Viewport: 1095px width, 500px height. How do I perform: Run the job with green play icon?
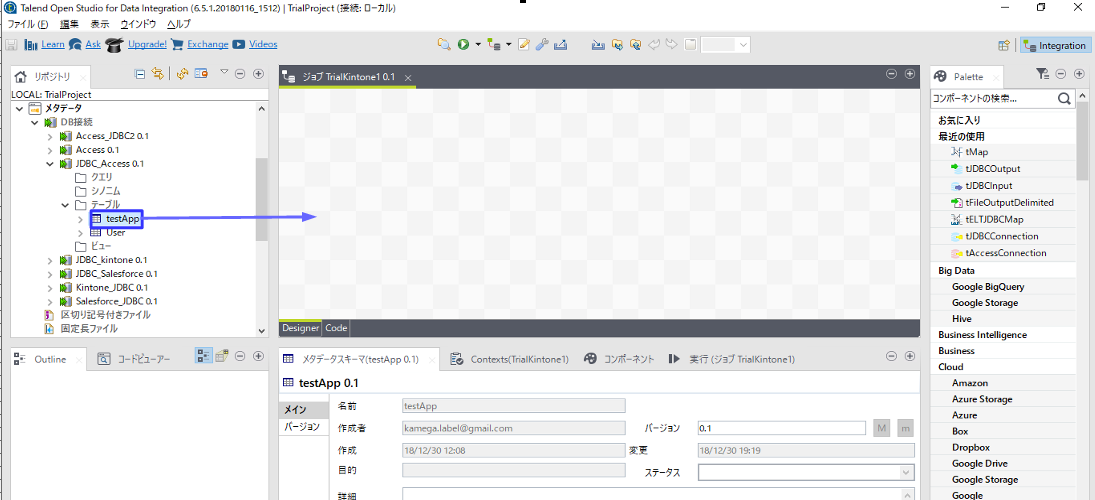coord(464,45)
